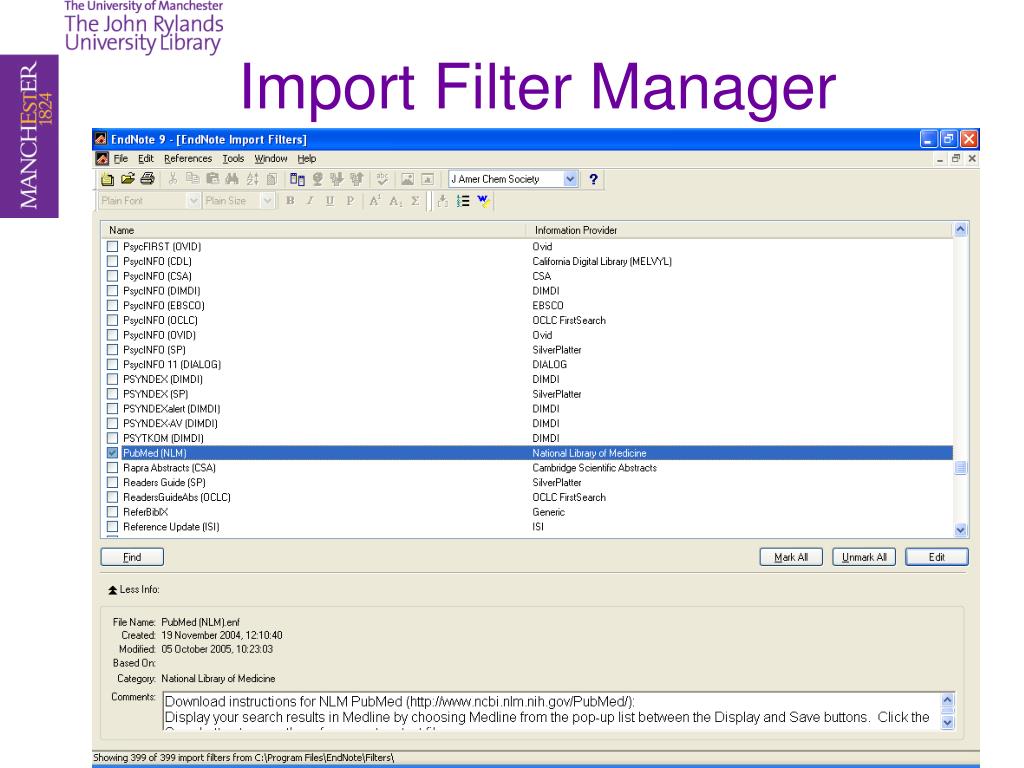Click the Edit button below the filter list
1024x768 pixels.
pyautogui.click(x=936, y=557)
